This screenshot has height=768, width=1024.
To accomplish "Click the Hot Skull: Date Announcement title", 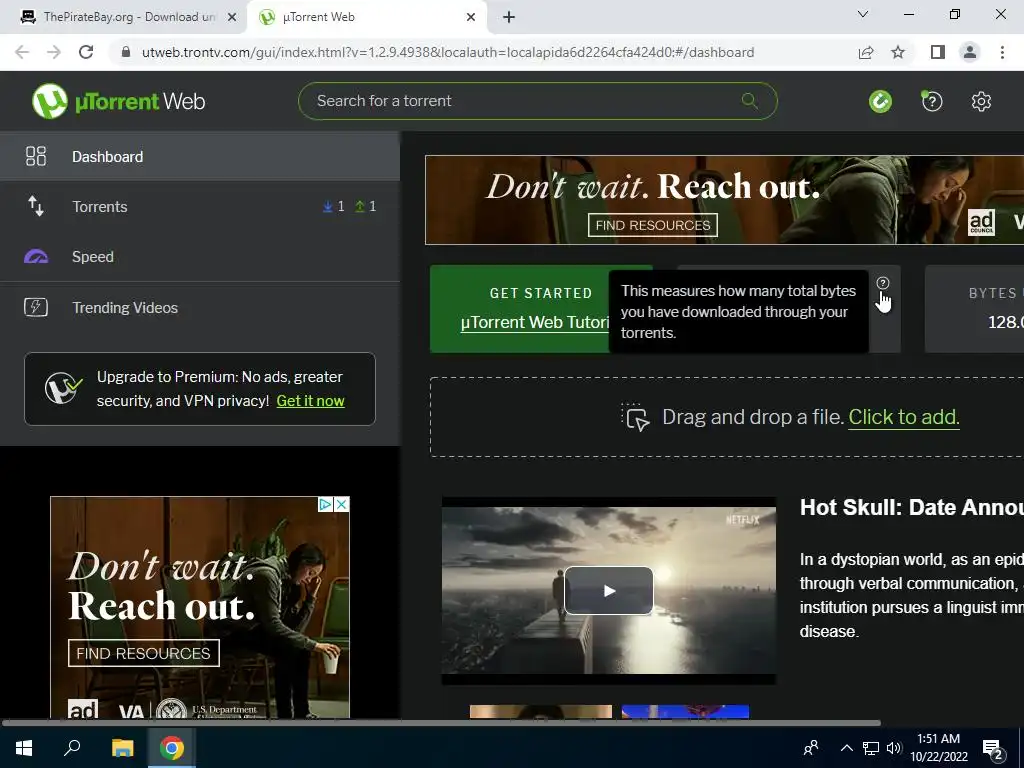I will point(912,507).
